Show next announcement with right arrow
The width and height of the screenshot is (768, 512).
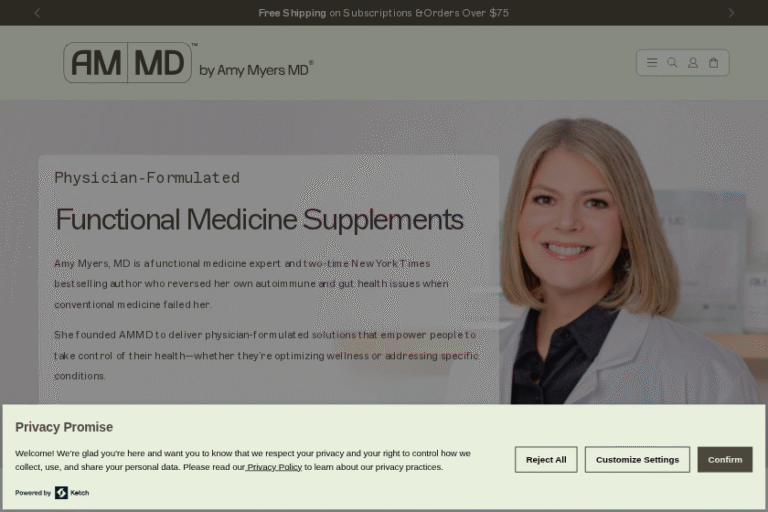pyautogui.click(x=731, y=13)
